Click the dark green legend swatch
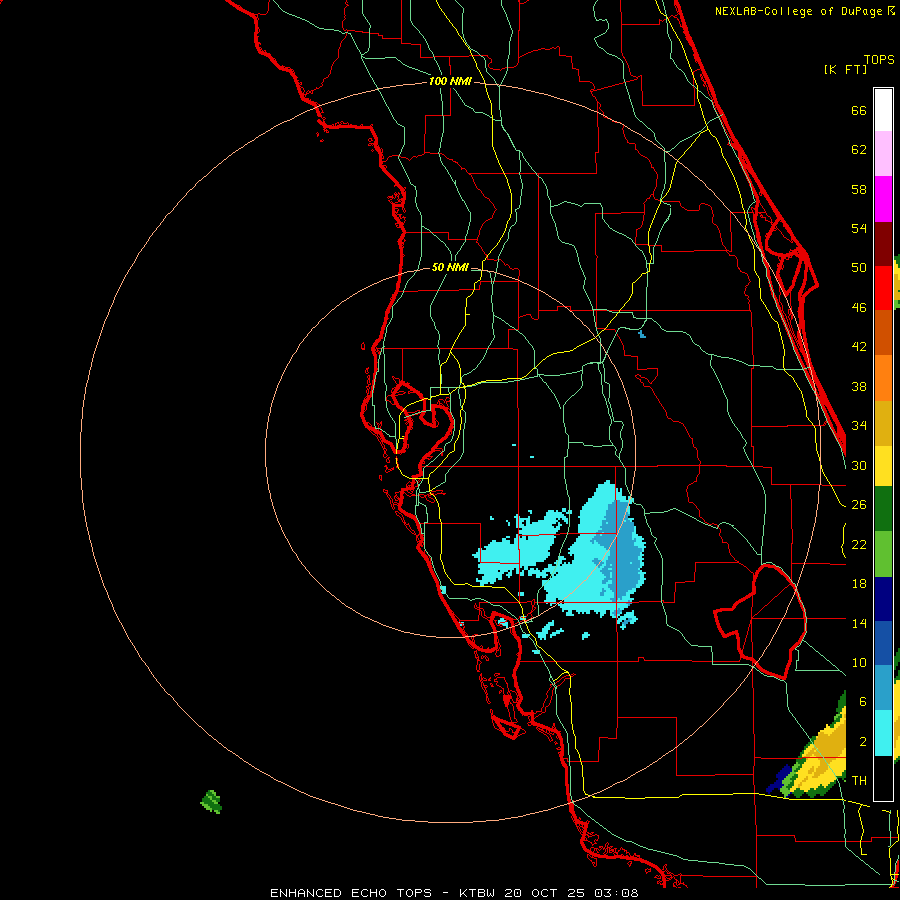 coord(883,509)
